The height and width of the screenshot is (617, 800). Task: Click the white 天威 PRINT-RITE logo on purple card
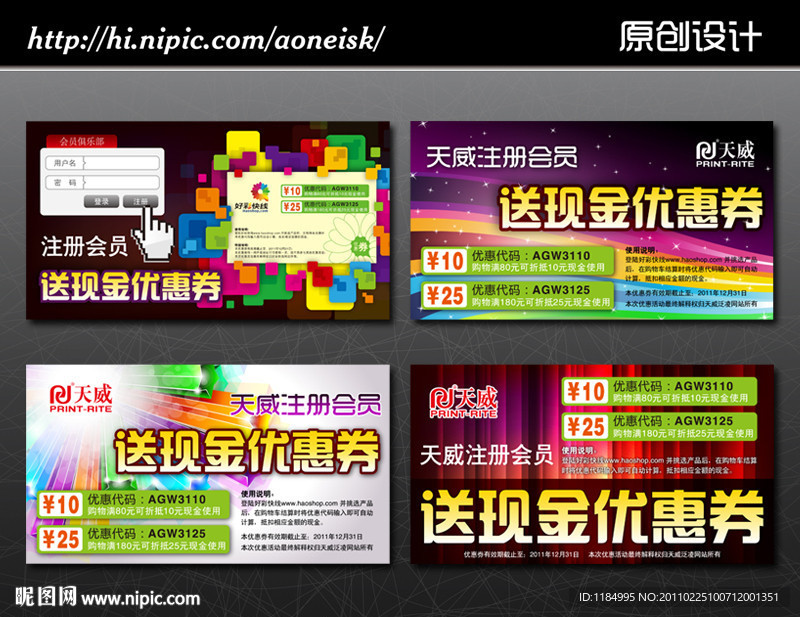pyautogui.click(x=725, y=154)
